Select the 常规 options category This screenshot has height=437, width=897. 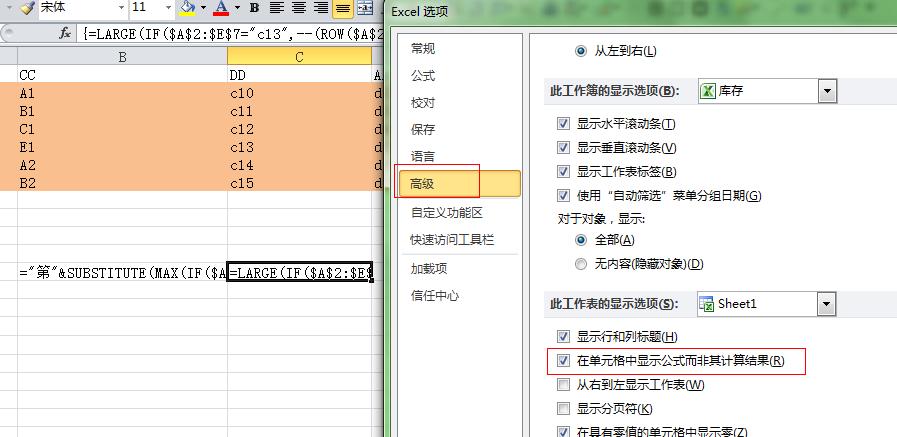tap(423, 49)
